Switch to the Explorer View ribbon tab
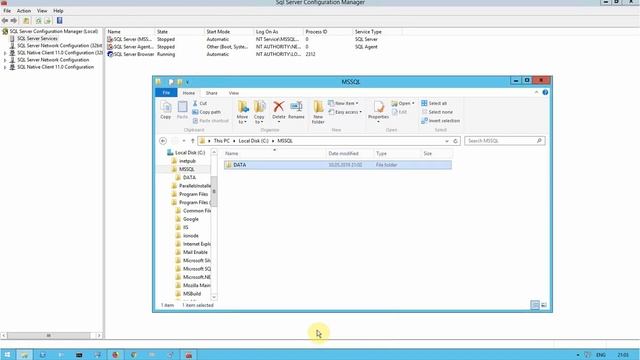This screenshot has width=640, height=360. [233, 93]
